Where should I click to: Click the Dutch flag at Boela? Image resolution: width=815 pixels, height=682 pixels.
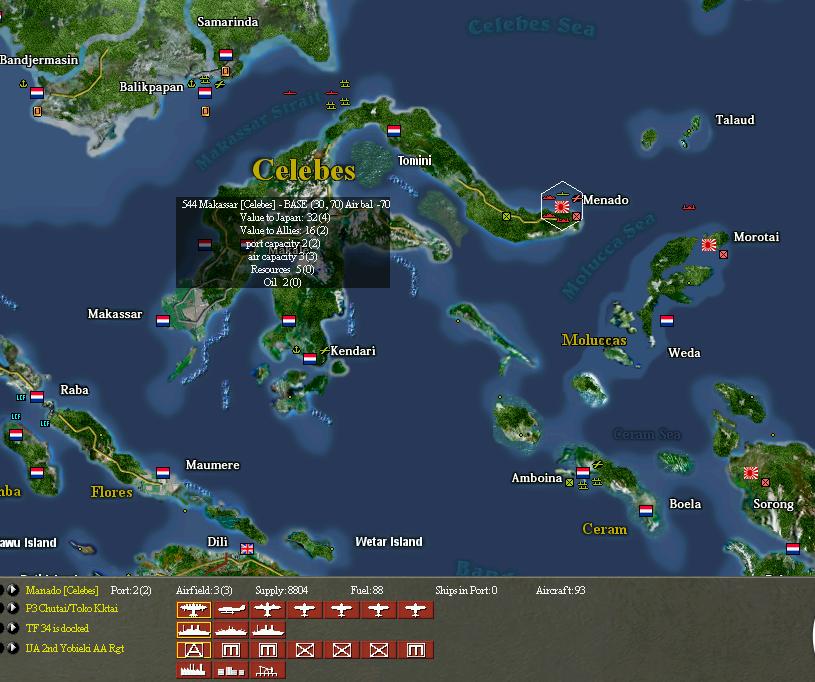pyautogui.click(x=646, y=510)
